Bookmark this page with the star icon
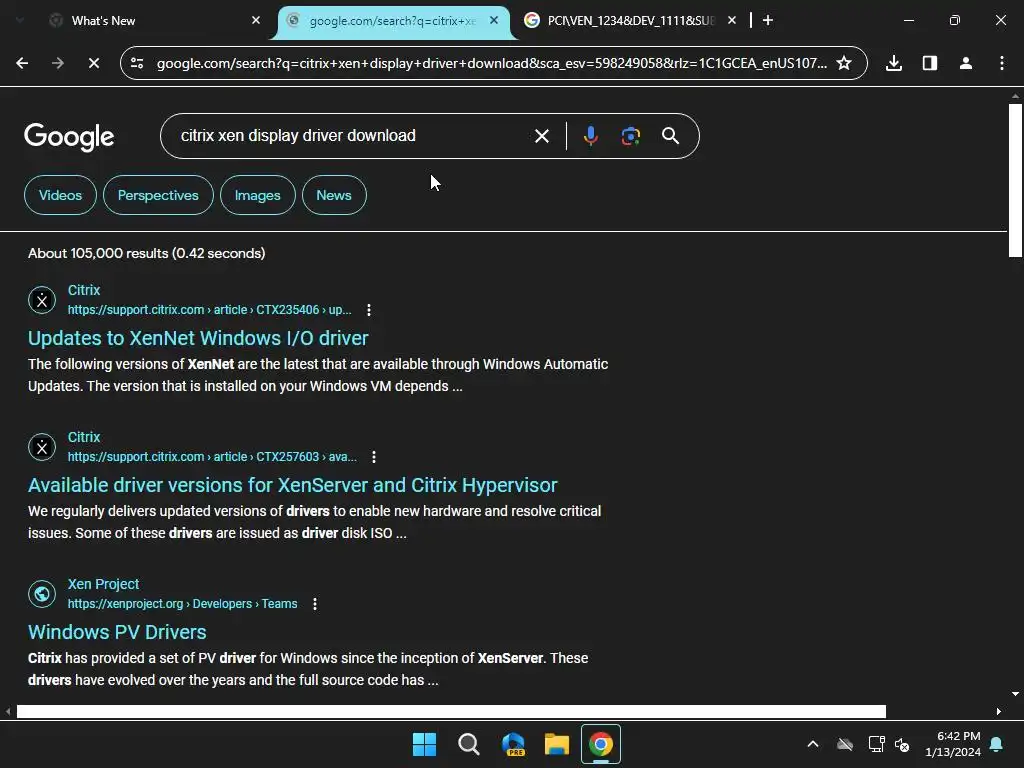The image size is (1024, 768). tap(844, 63)
